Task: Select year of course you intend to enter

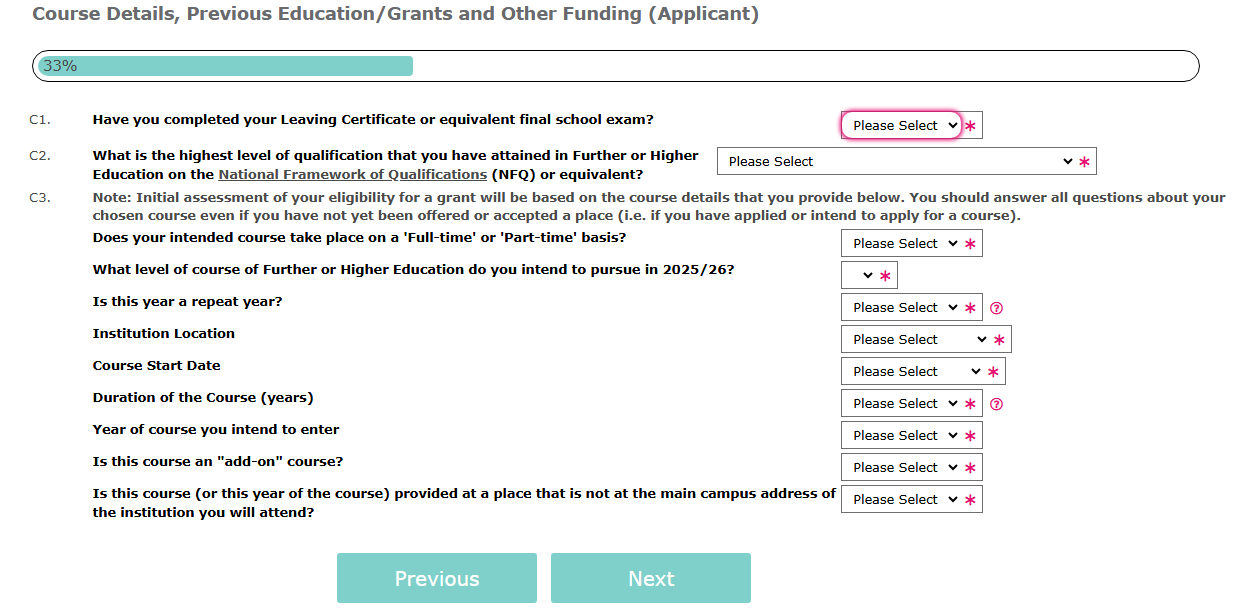Action: [x=901, y=435]
